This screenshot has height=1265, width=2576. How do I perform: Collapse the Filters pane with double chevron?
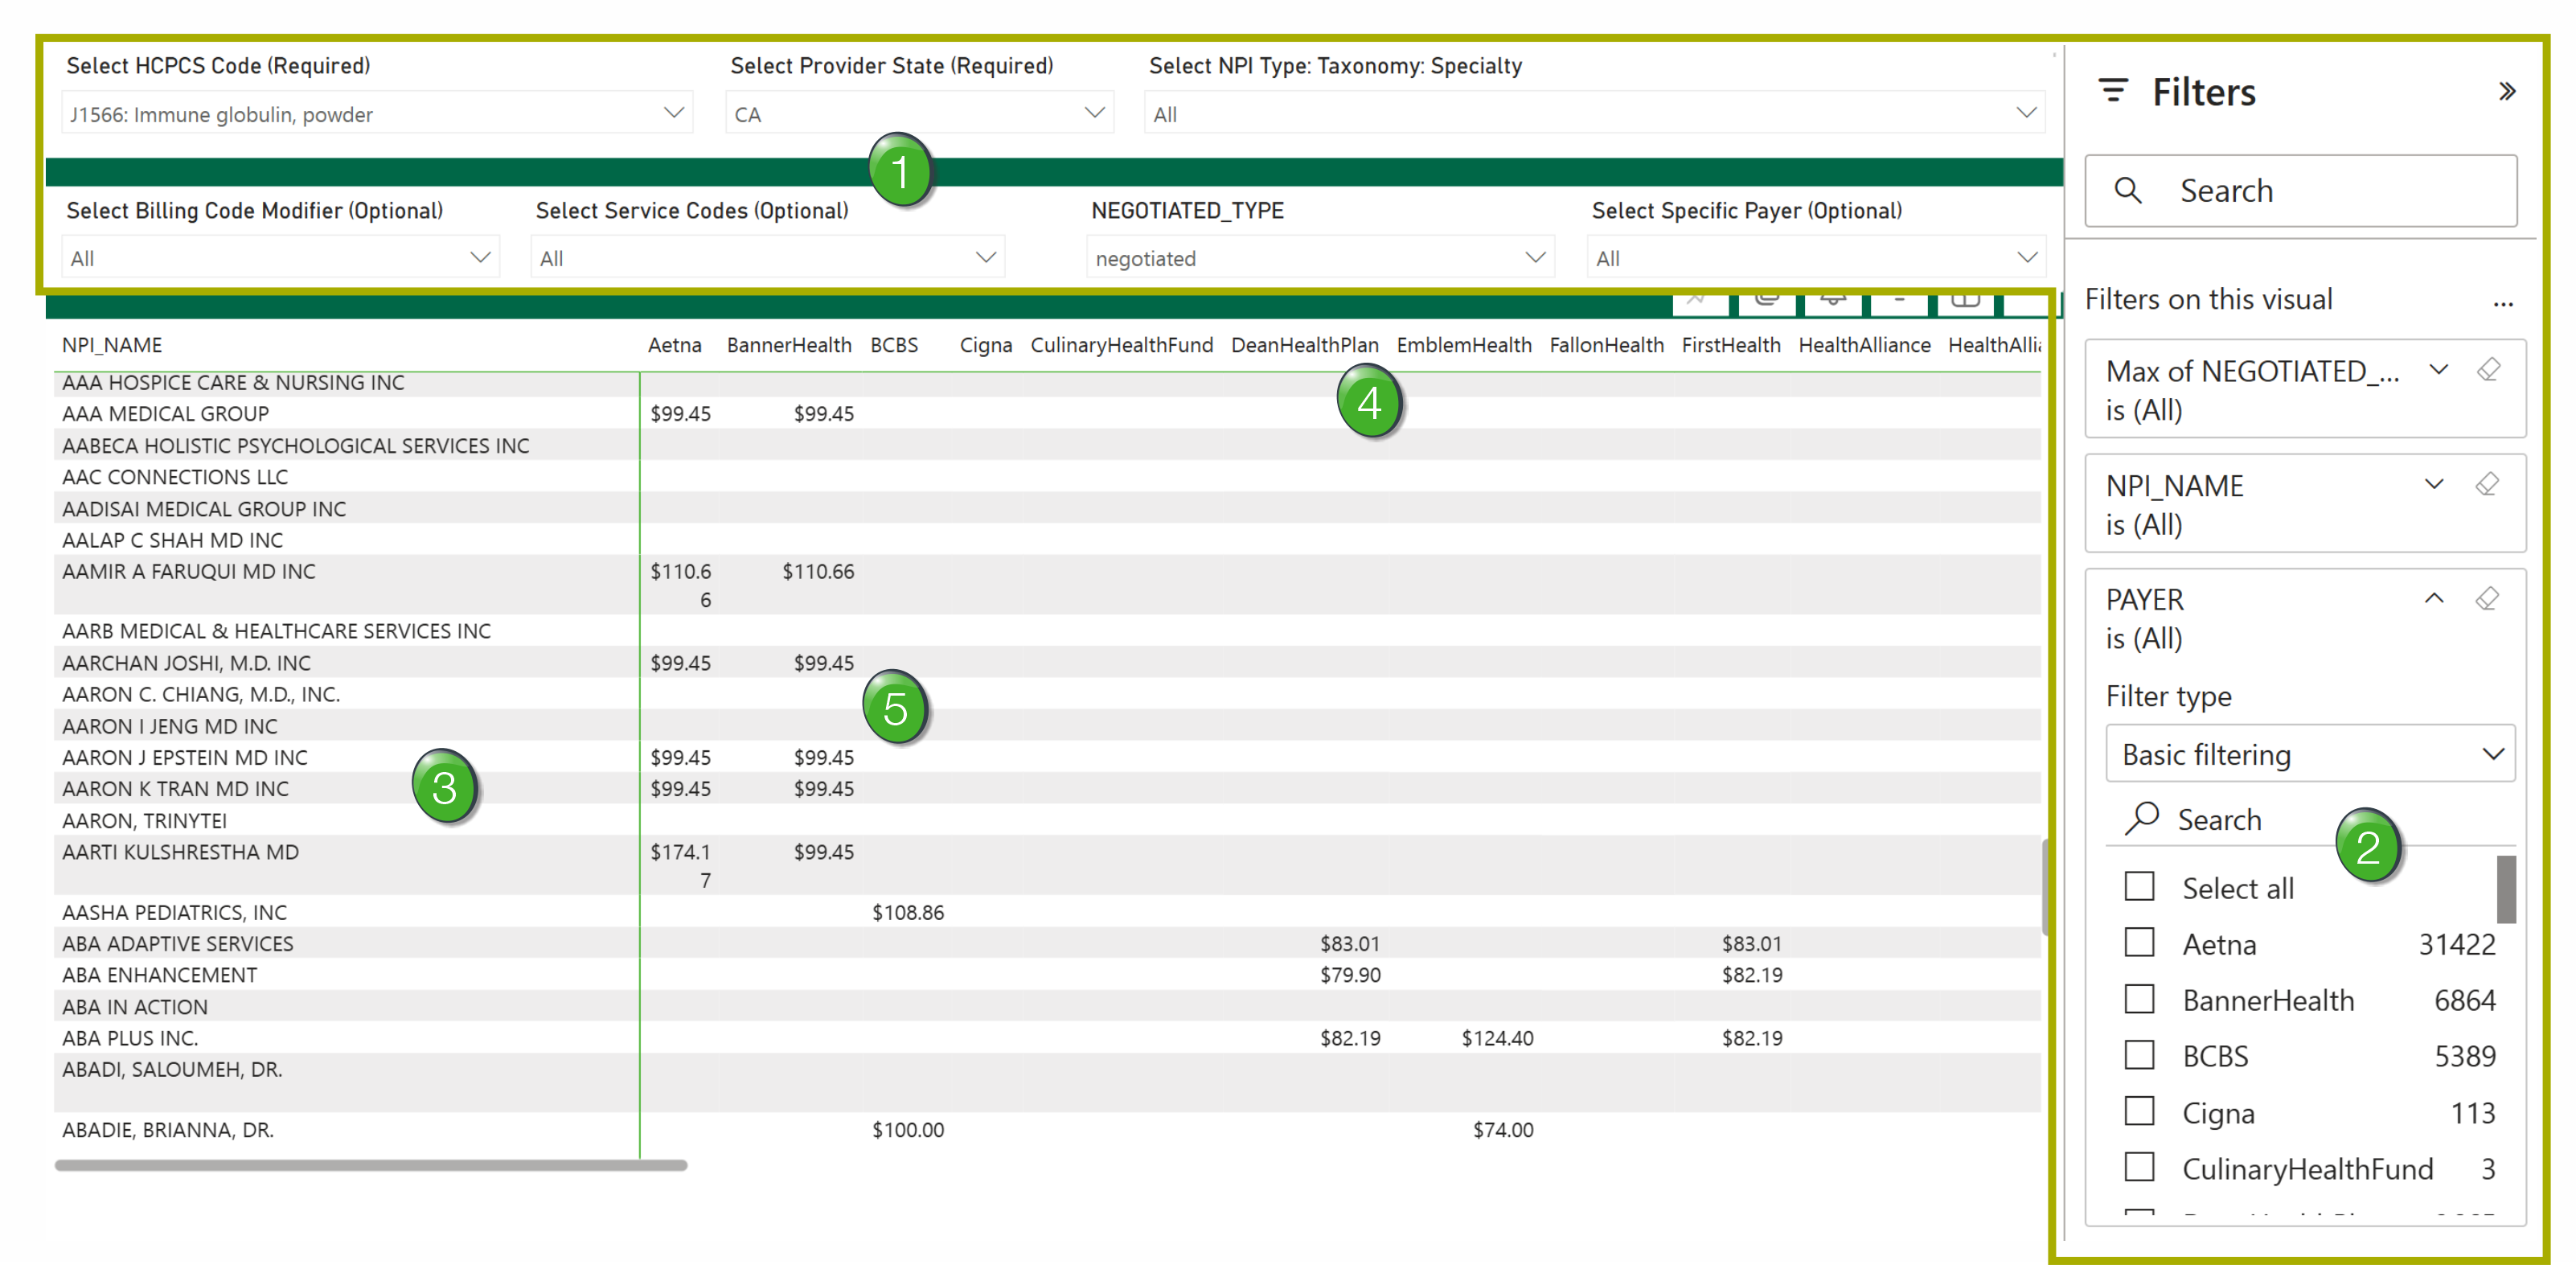pos(2508,91)
